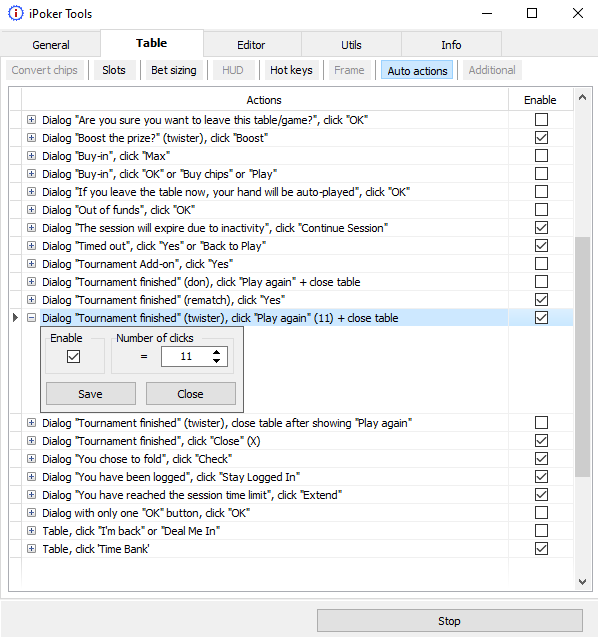
Task: Expand the Tournament finished (rematch) row
Action: pos(31,300)
